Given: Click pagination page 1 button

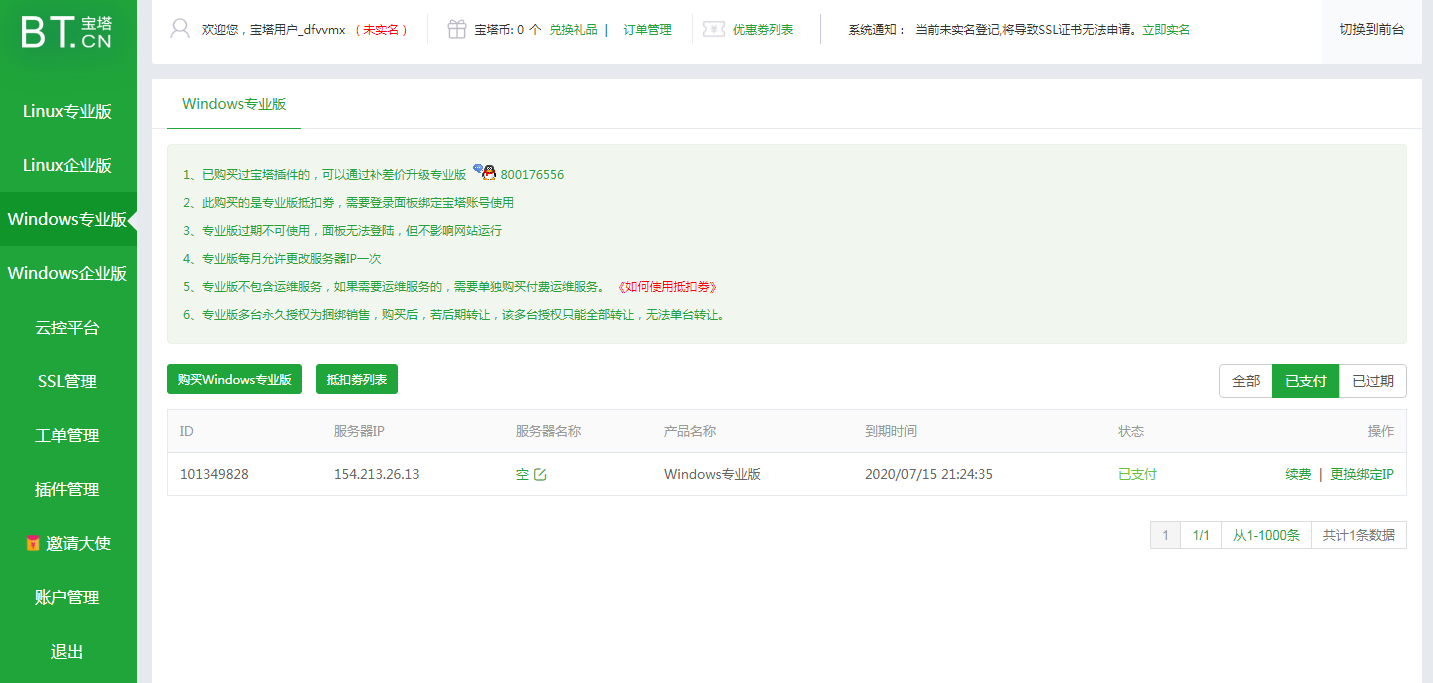Looking at the screenshot, I should (1165, 535).
